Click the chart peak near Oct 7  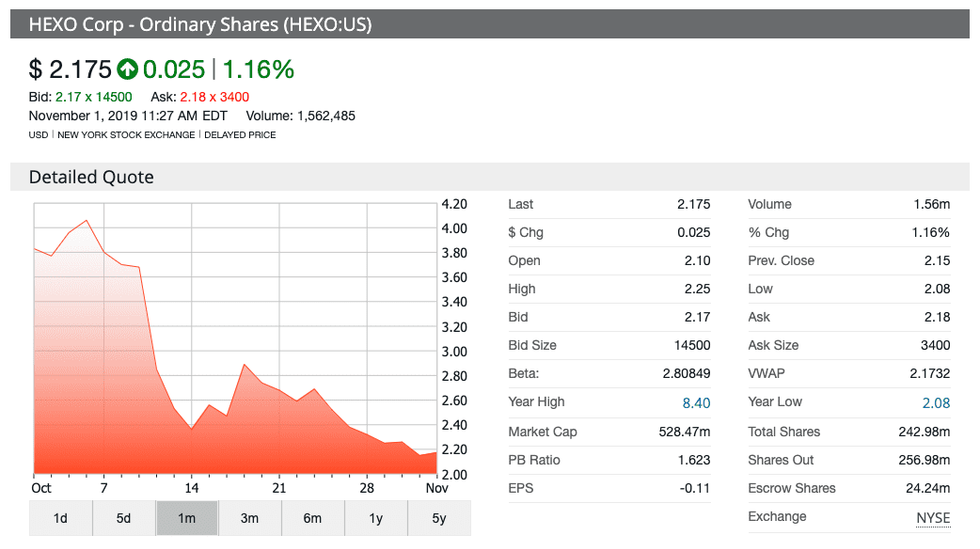(x=87, y=220)
